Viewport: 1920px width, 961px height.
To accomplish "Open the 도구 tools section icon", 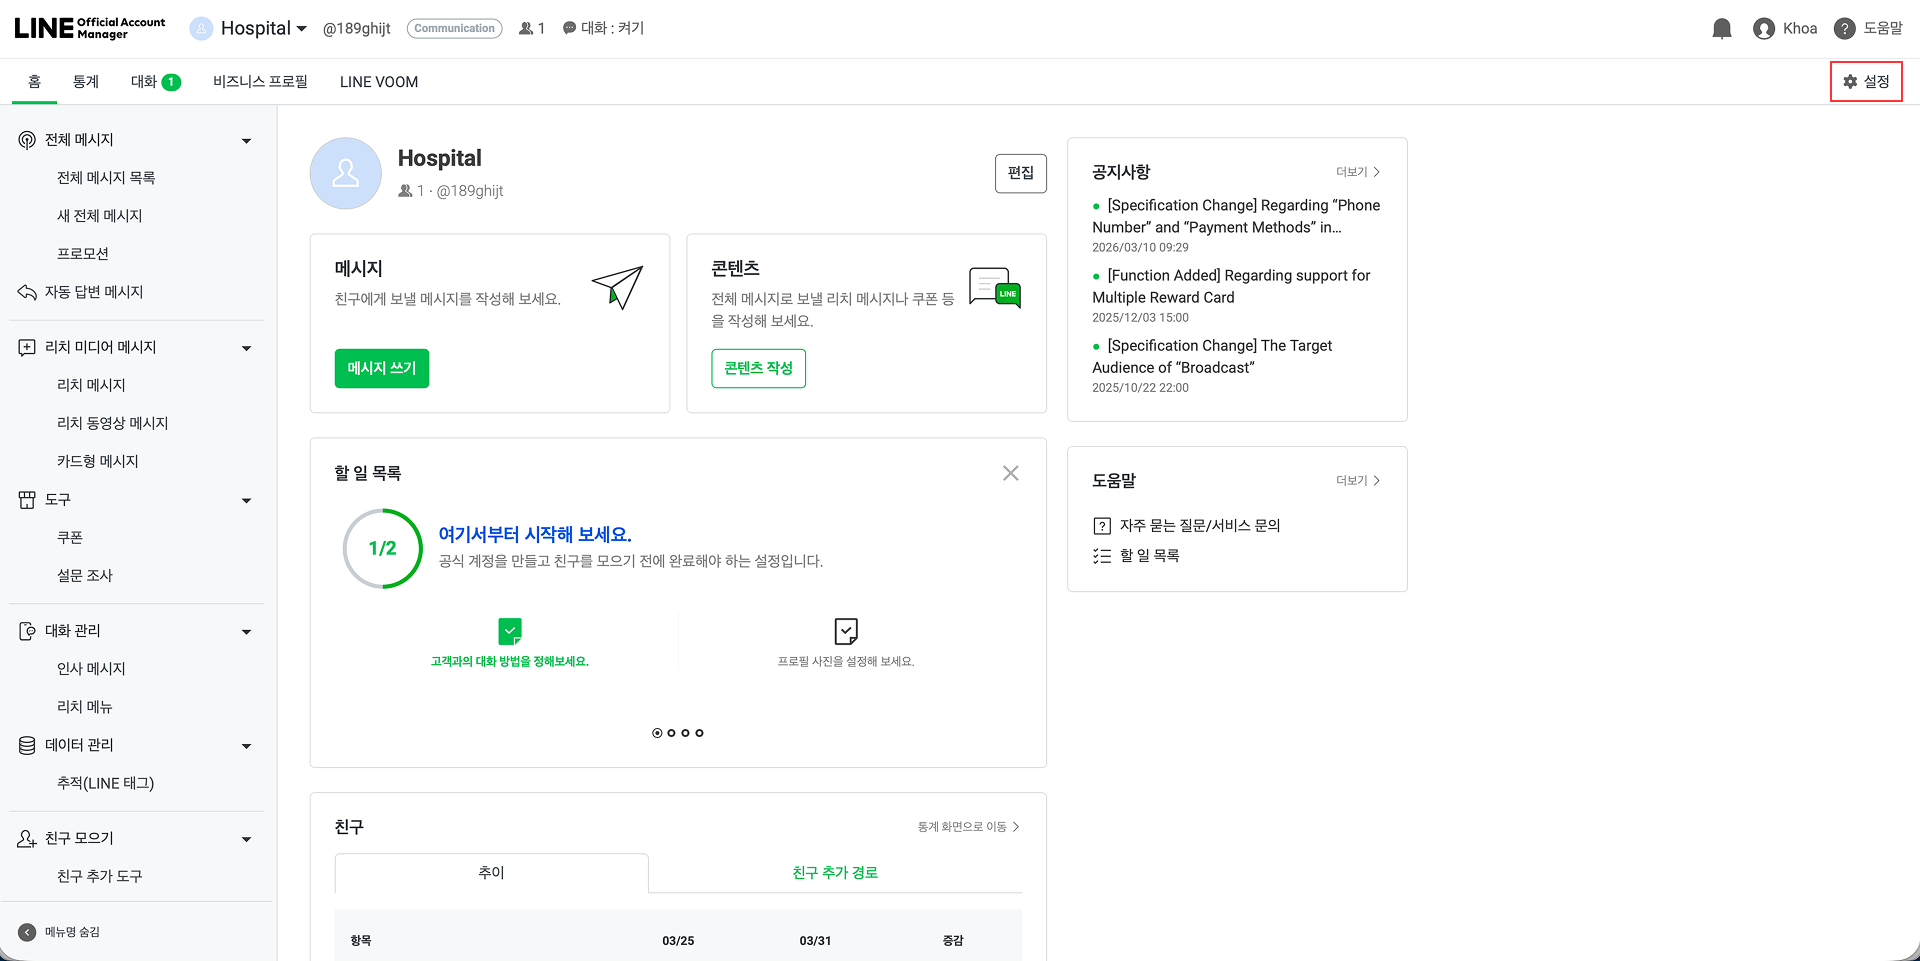I will [x=27, y=499].
